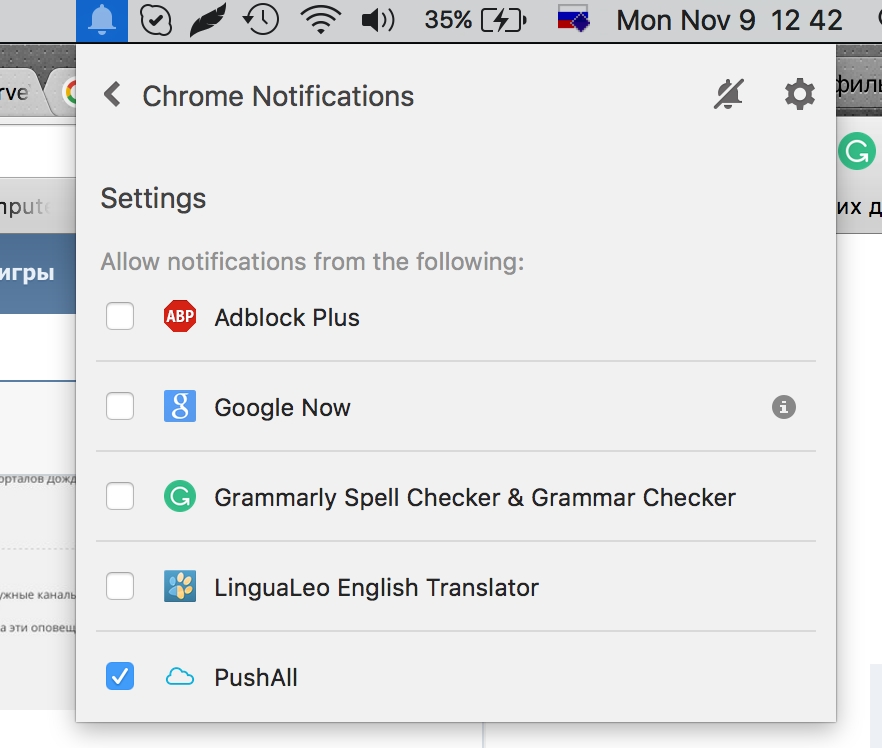The image size is (882, 748).
Task: Click the "игры" blue menu item
Action: coord(28,273)
